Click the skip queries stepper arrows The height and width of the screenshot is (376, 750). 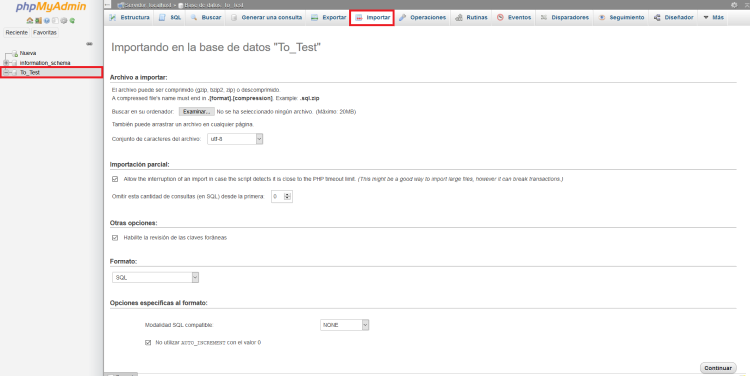tap(287, 196)
